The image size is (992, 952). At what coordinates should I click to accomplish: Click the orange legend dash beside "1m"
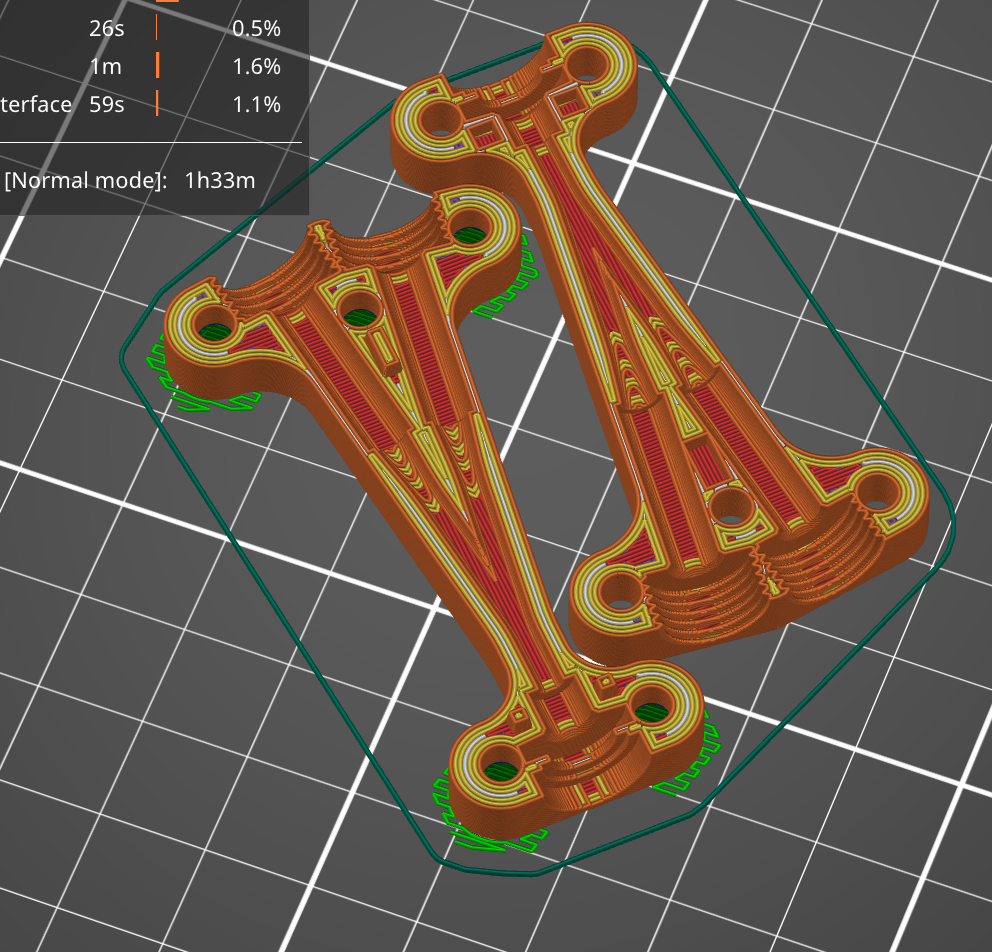tap(156, 66)
